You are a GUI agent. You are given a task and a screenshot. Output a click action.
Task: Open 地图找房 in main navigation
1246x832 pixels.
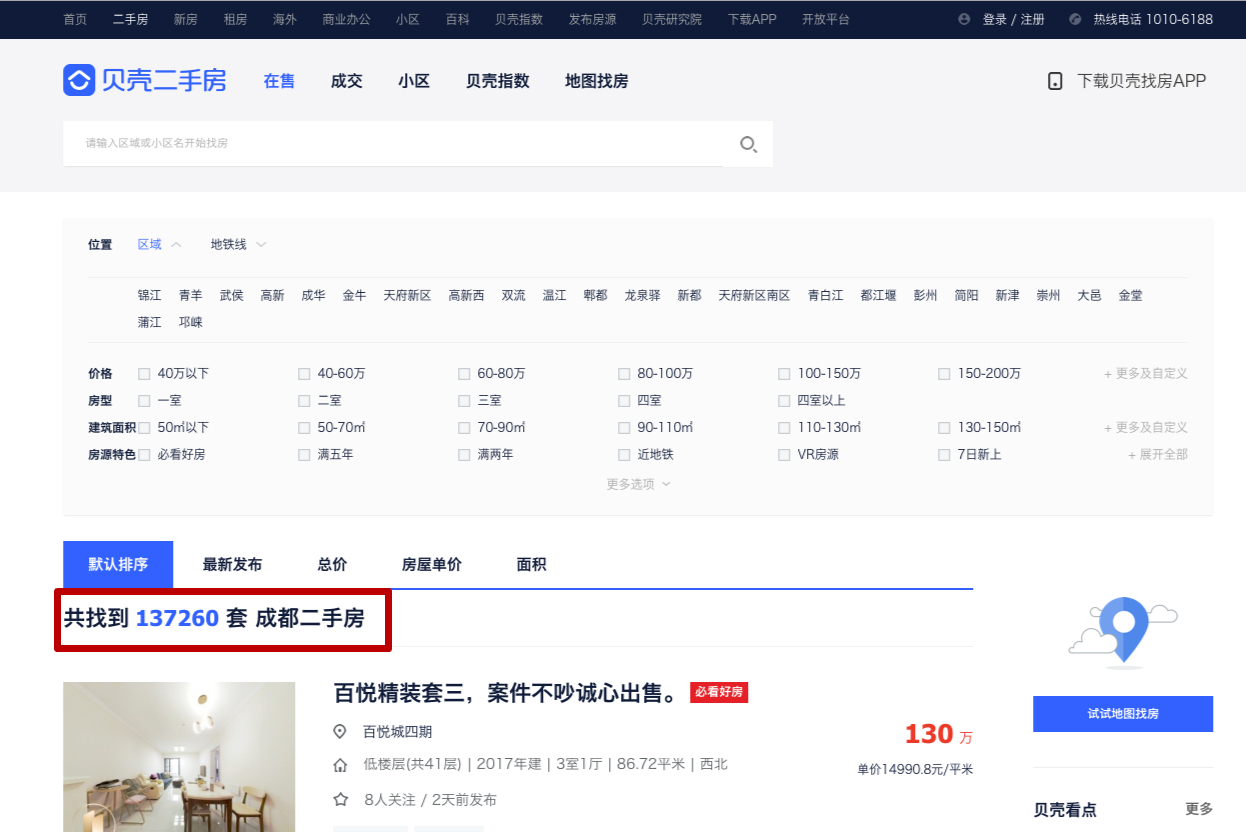pyautogui.click(x=597, y=81)
